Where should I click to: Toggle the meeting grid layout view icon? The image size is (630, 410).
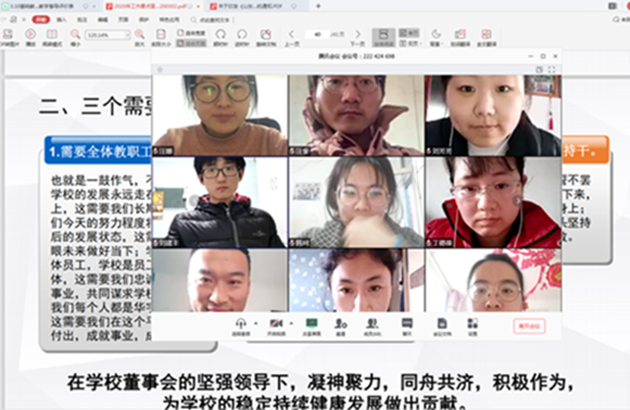[x=538, y=69]
